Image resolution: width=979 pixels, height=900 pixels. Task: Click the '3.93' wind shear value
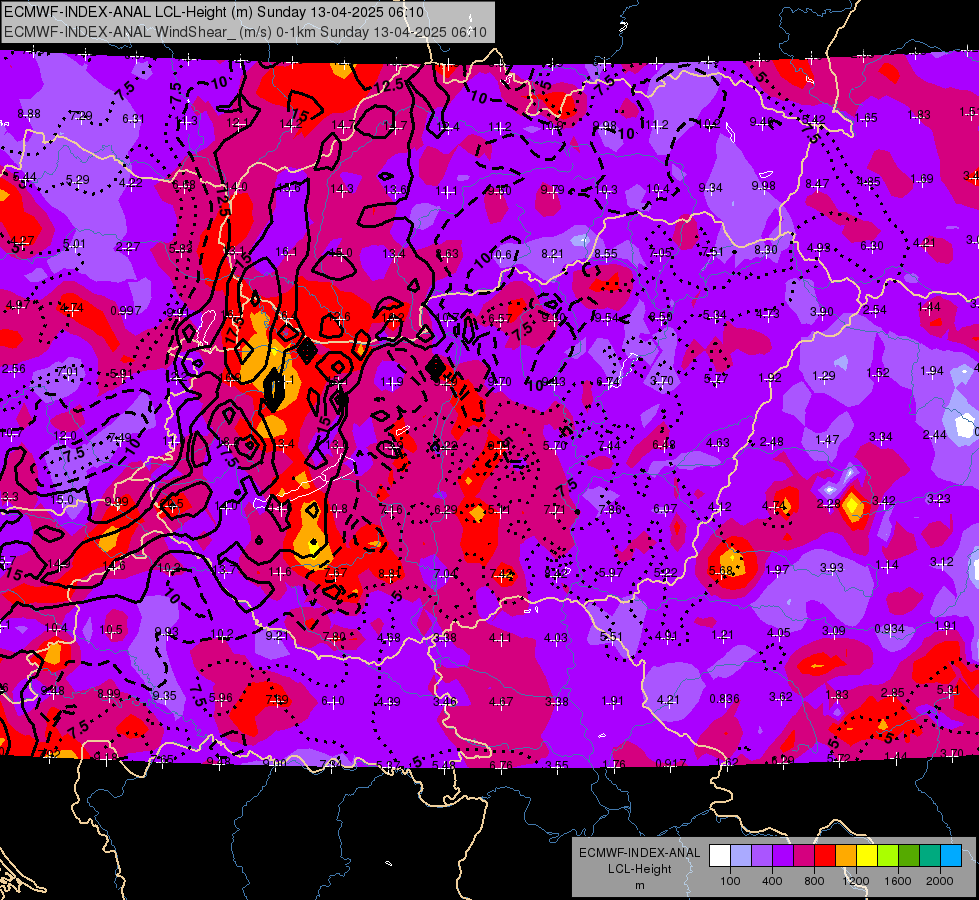pos(831,567)
